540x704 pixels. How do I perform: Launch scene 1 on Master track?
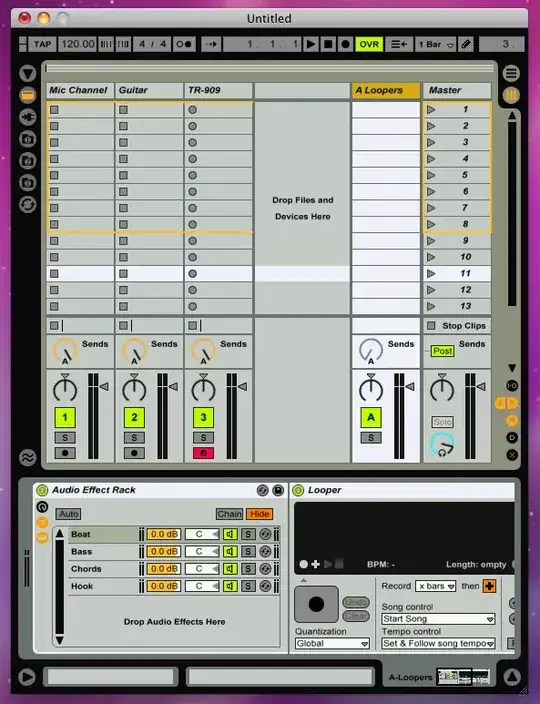click(x=431, y=110)
